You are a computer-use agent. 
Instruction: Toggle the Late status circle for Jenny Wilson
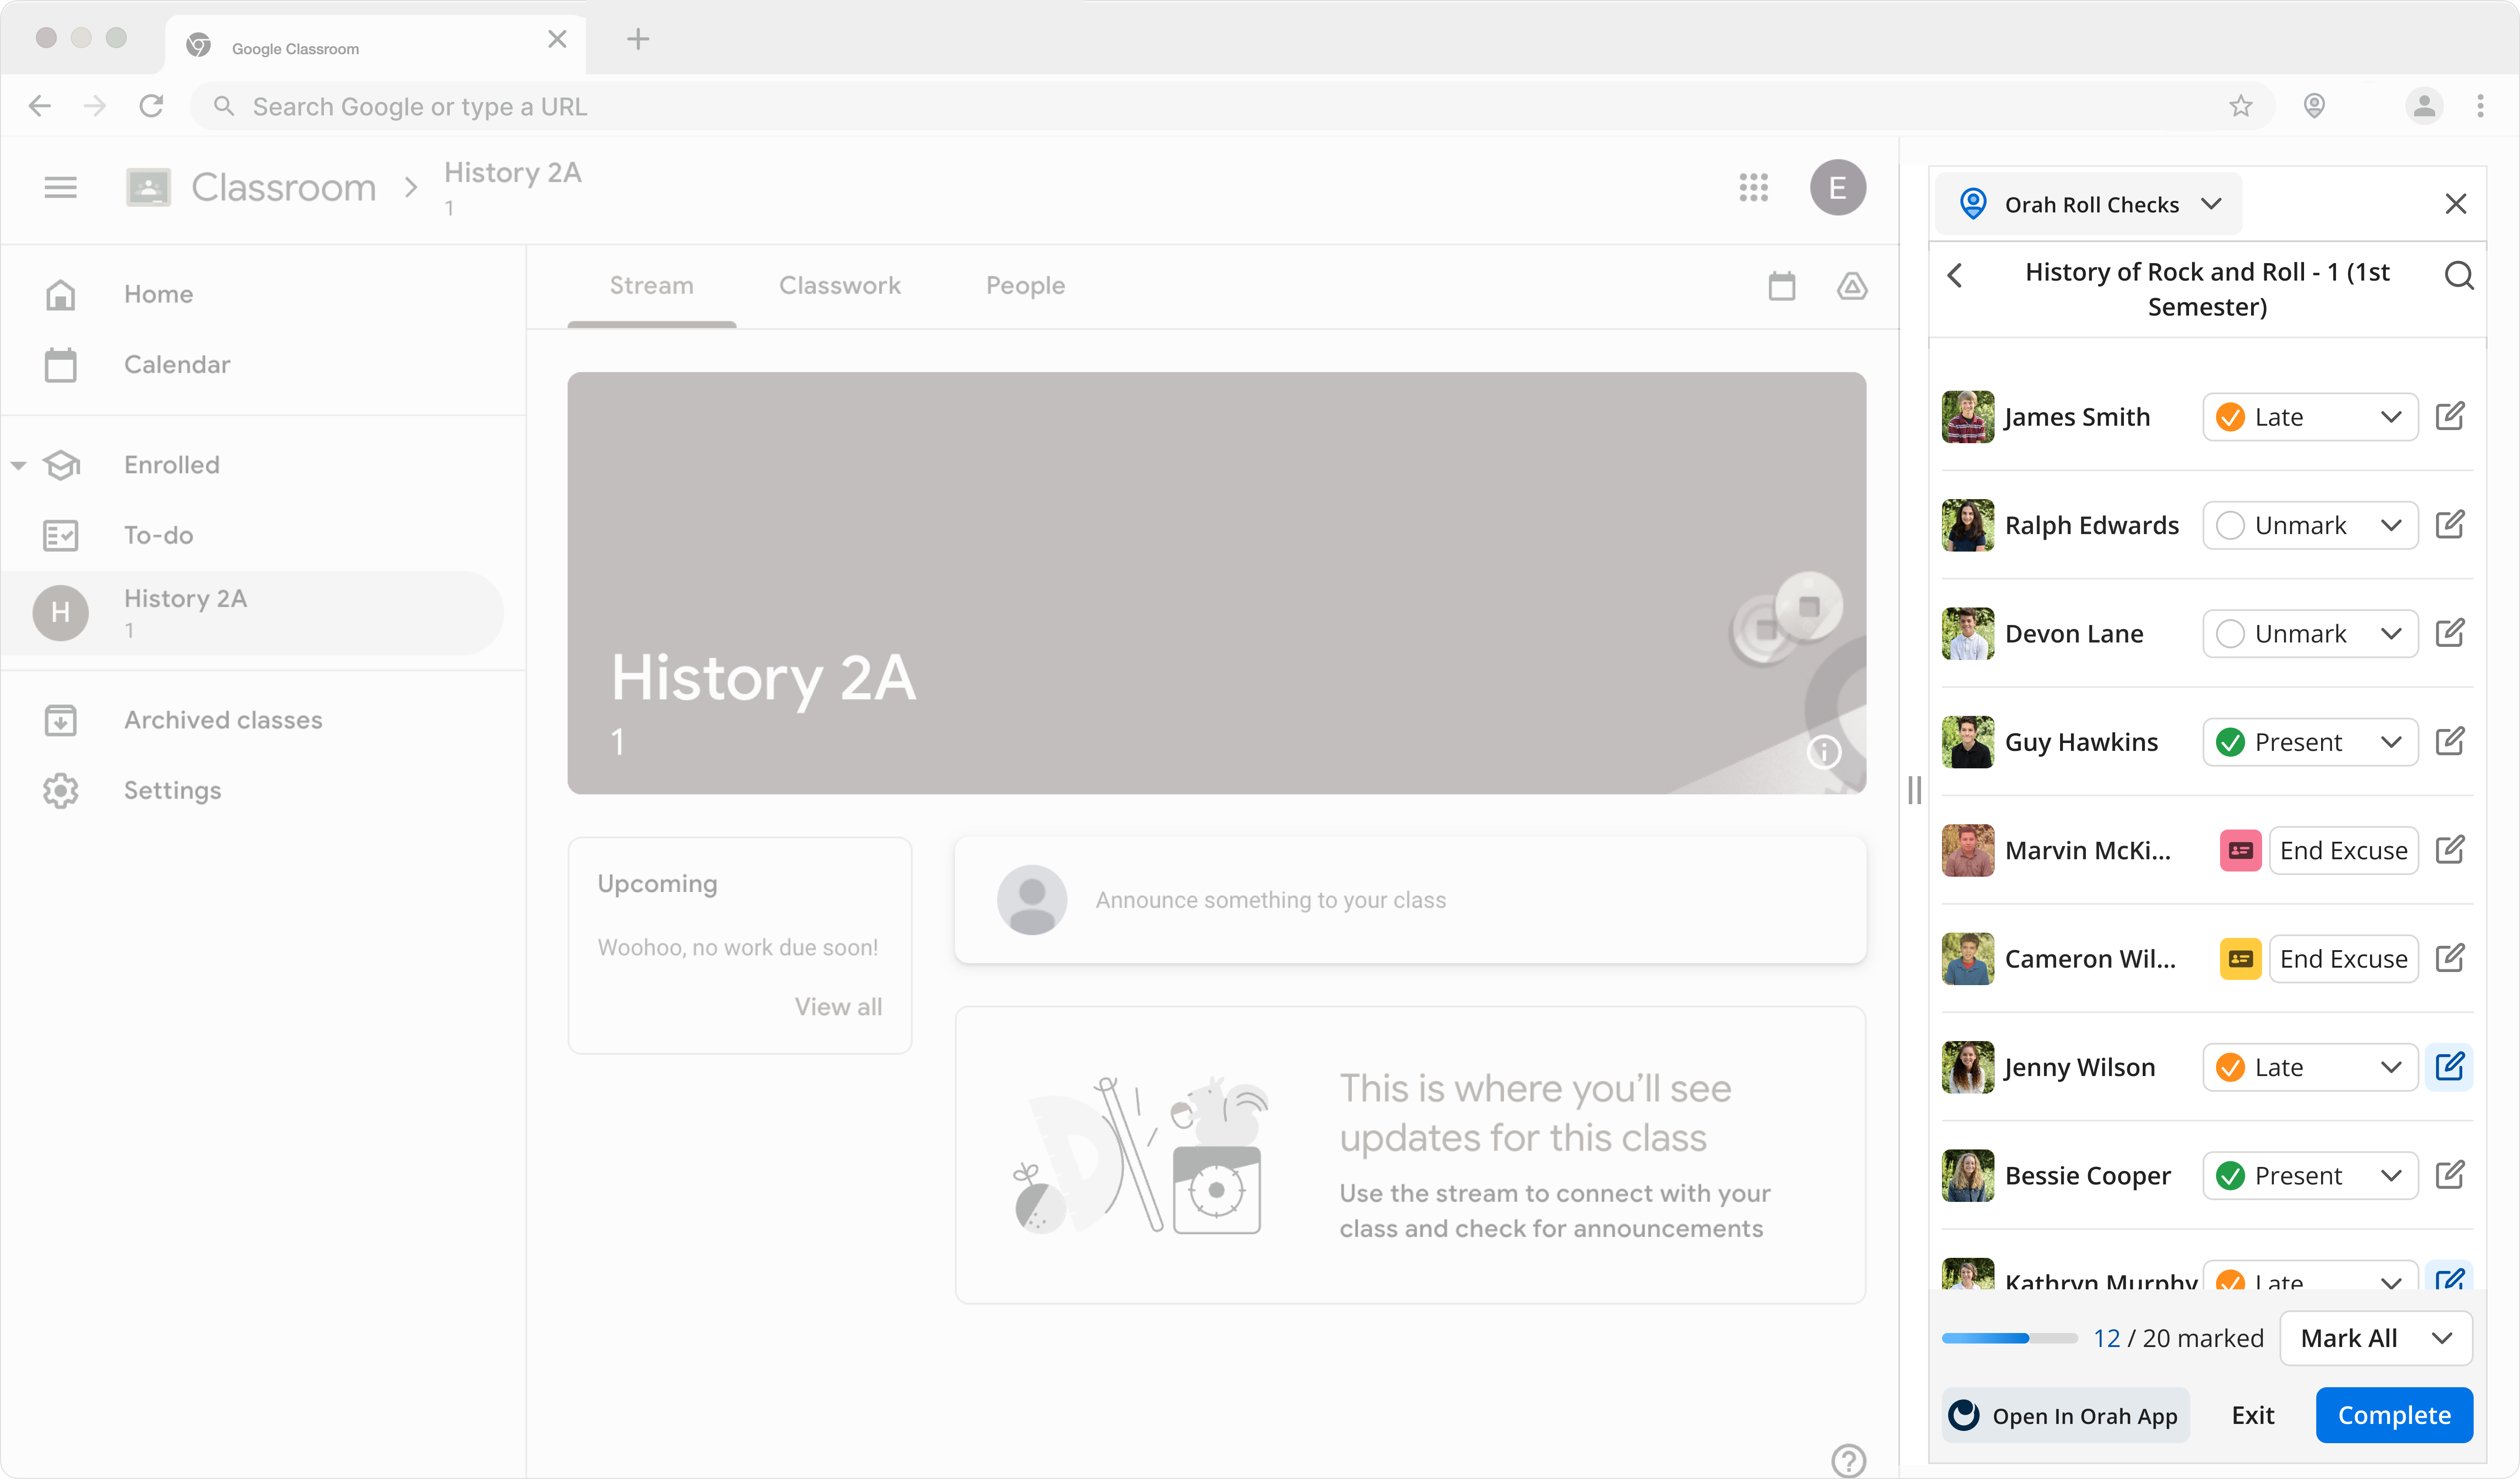point(2230,1067)
